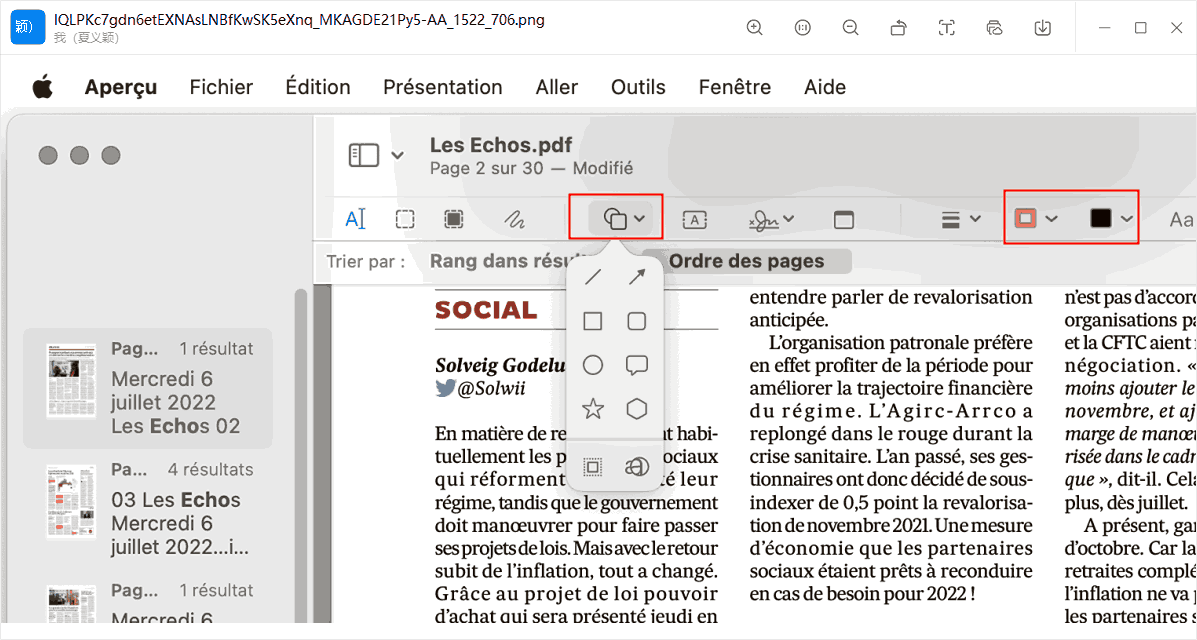Open the Aller menu
This screenshot has width=1197, height=640.
pos(557,87)
